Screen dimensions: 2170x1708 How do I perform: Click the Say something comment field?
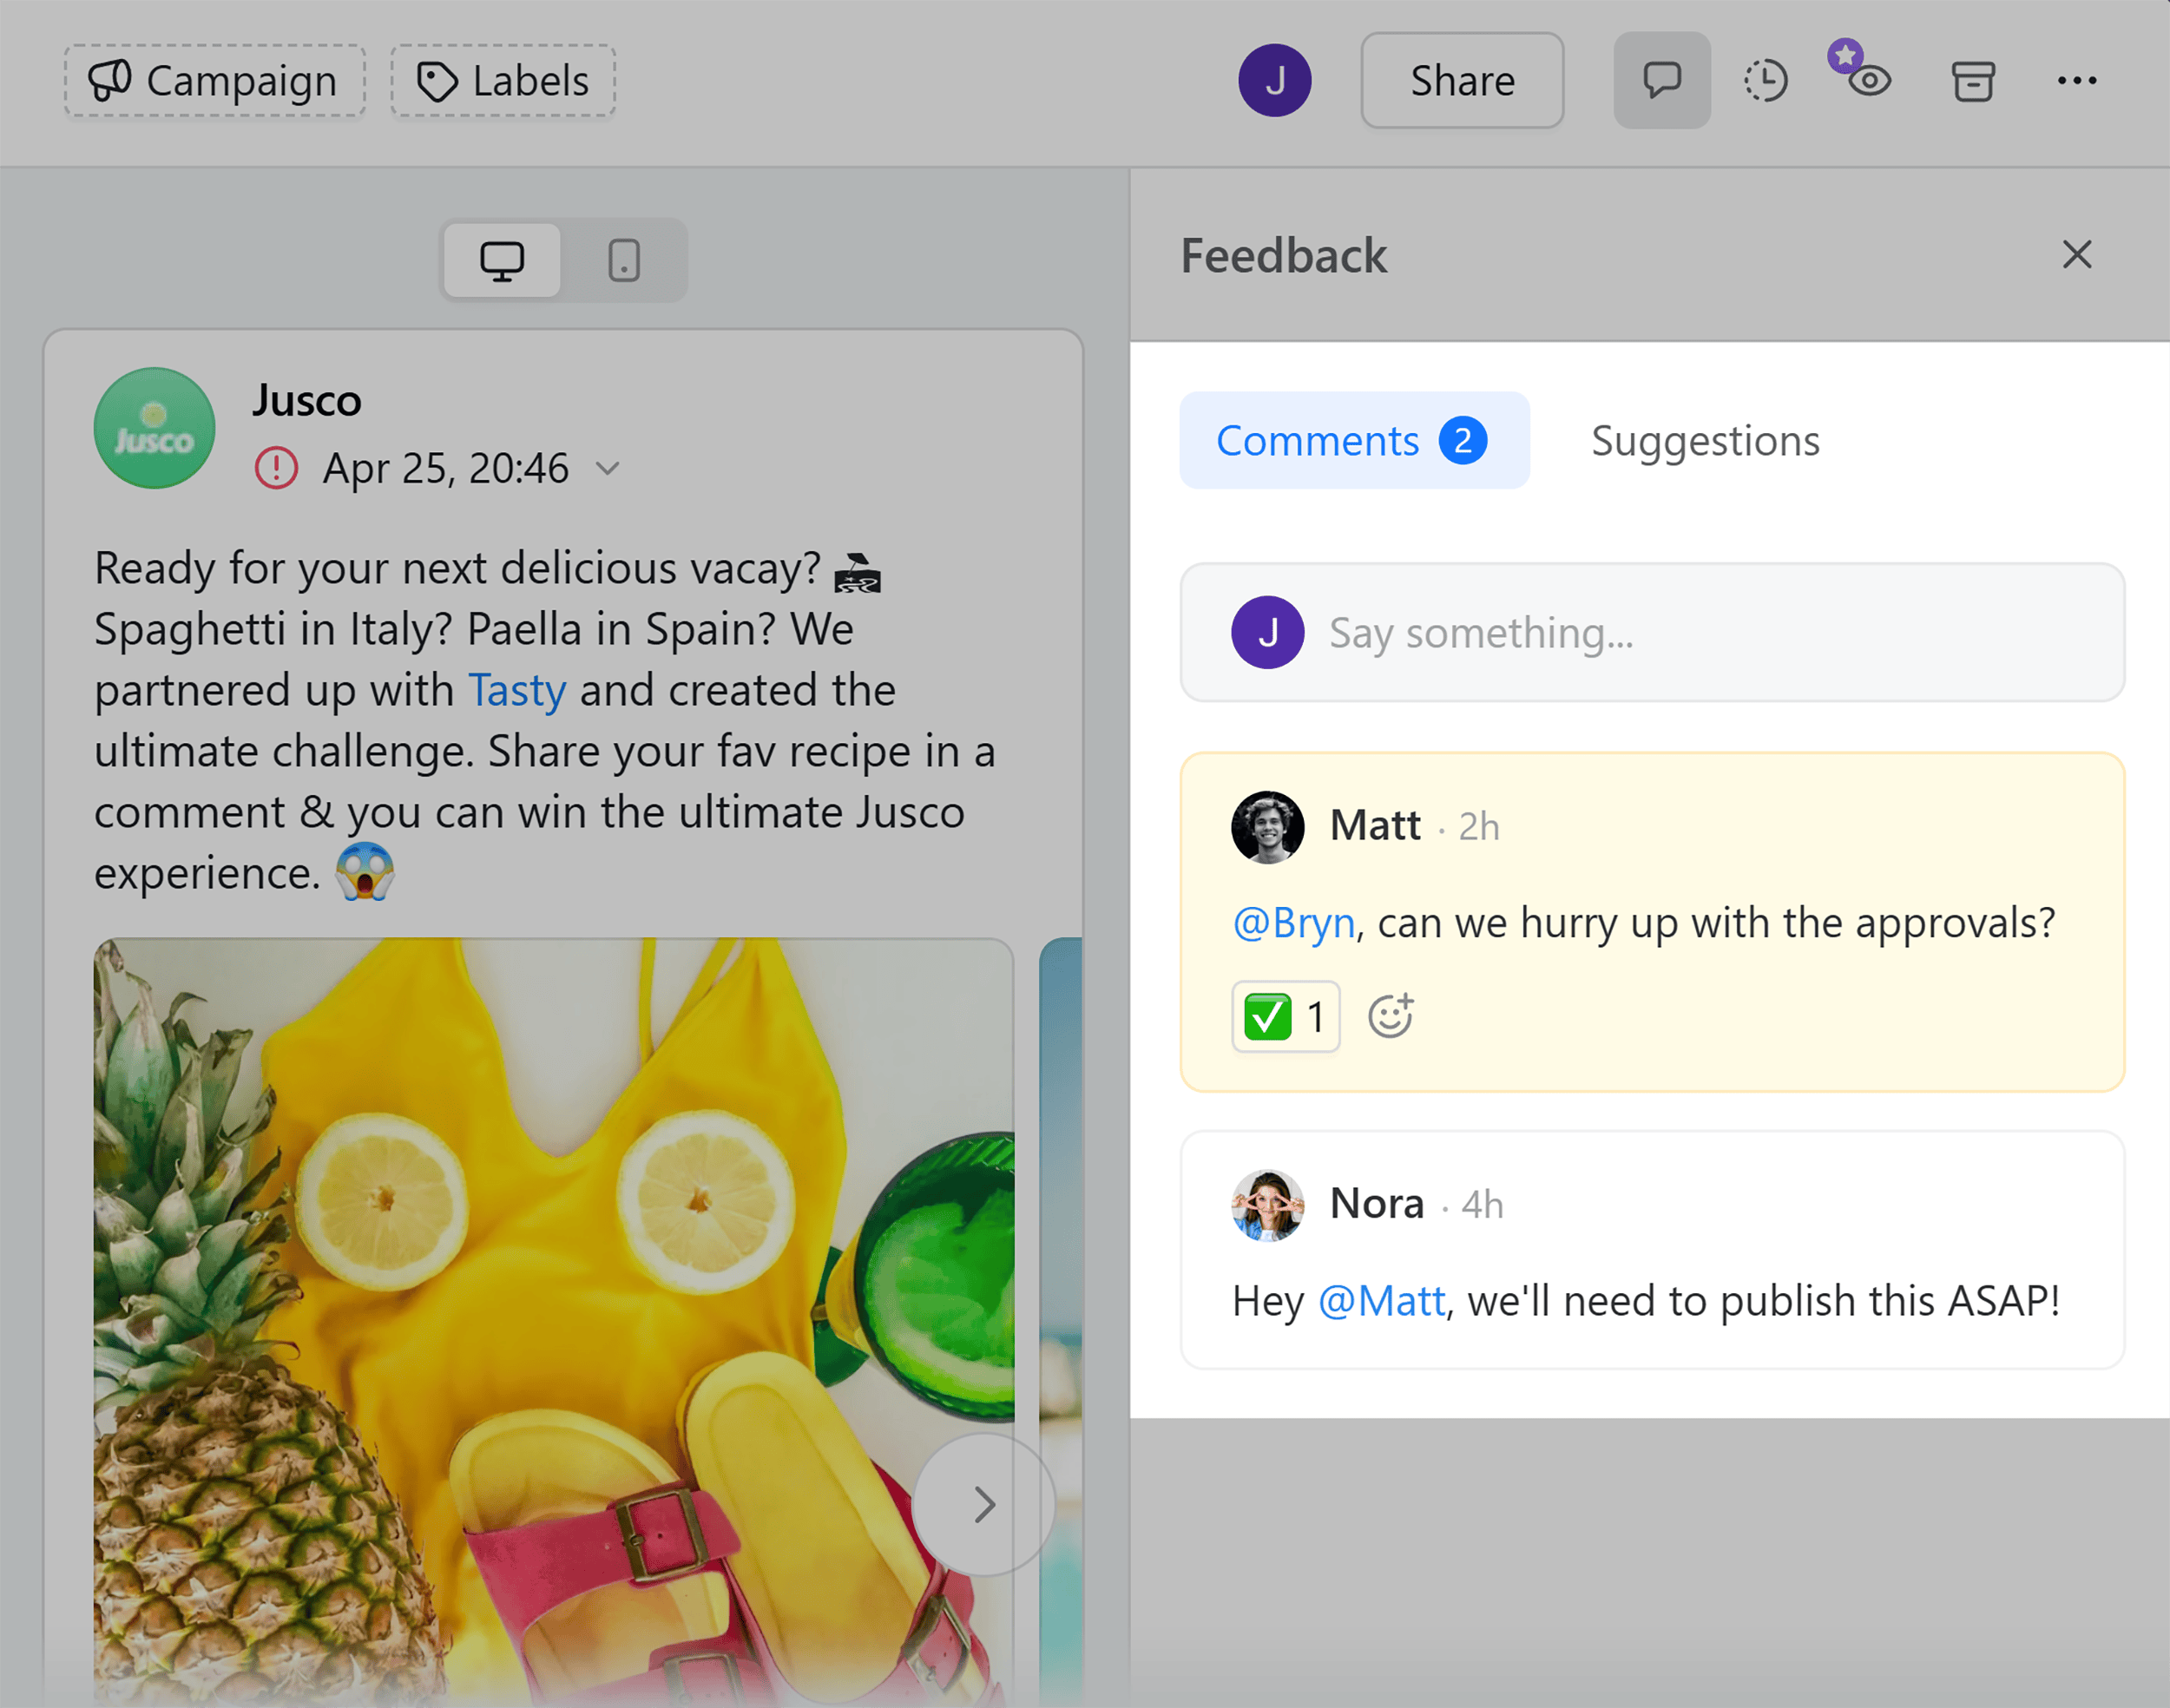1650,633
